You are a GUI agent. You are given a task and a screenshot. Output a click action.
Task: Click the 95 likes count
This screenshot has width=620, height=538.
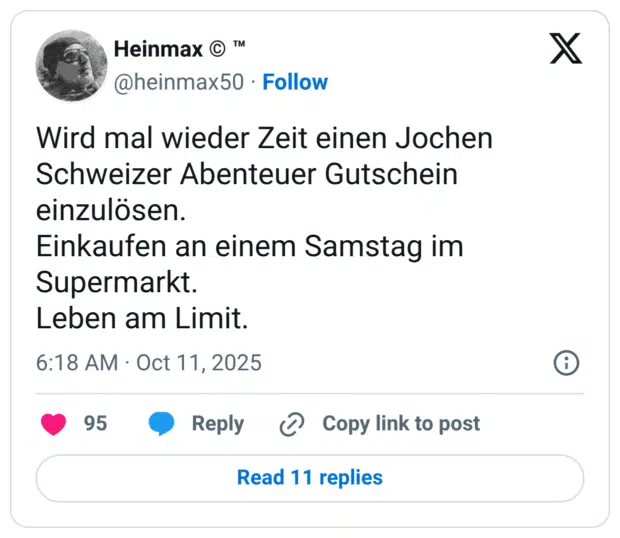click(95, 424)
